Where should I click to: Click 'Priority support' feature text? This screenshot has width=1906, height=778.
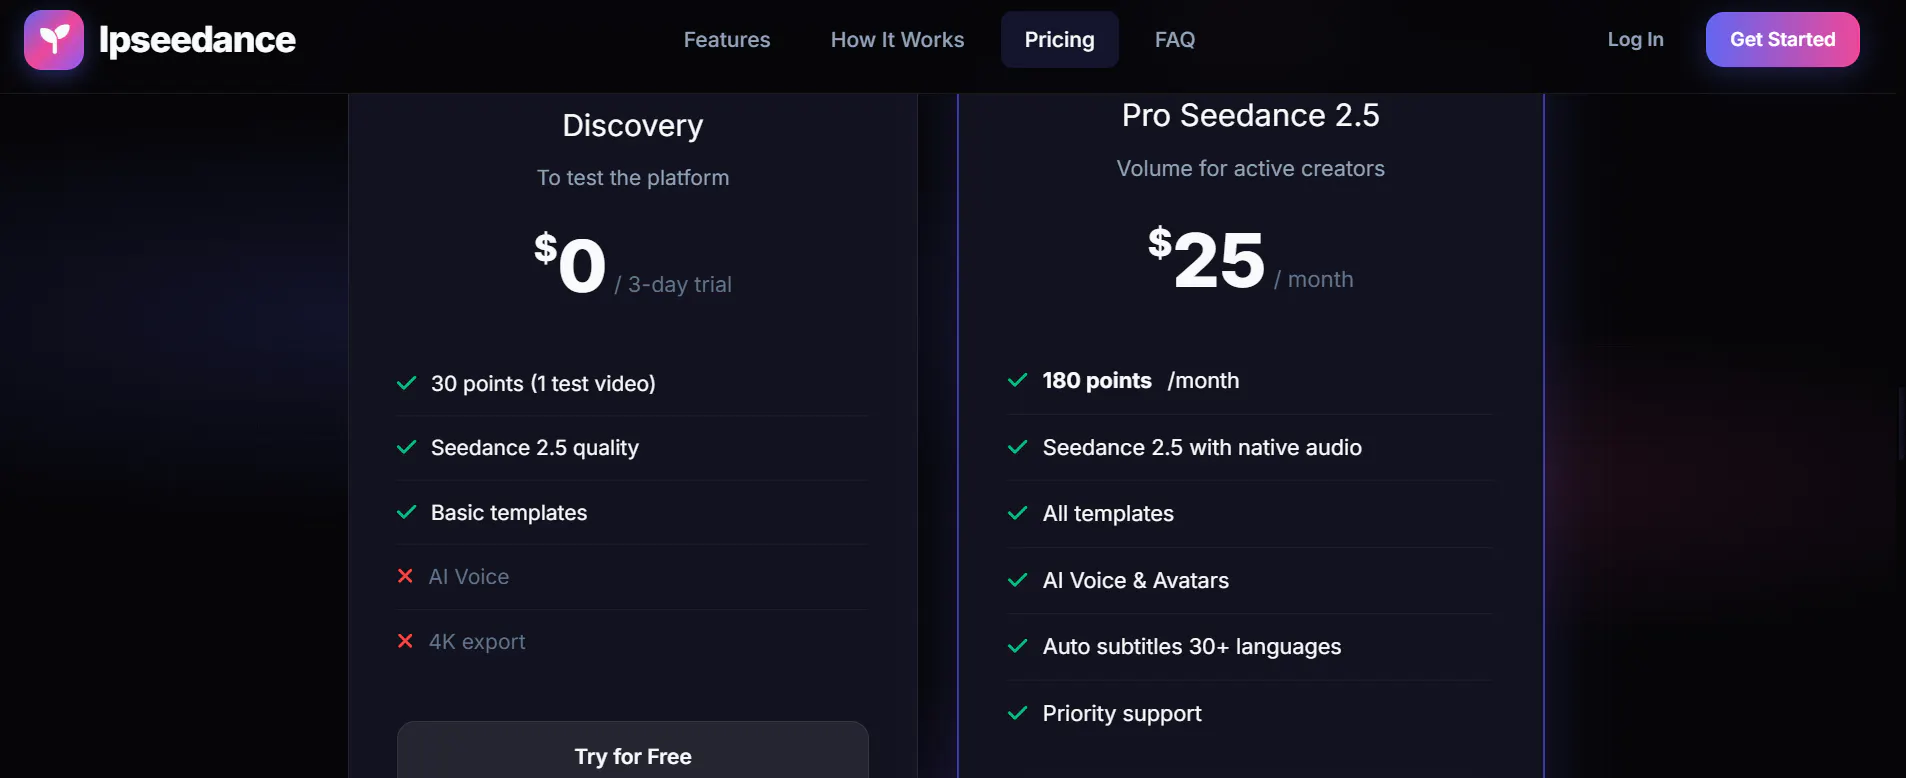pyautogui.click(x=1122, y=714)
